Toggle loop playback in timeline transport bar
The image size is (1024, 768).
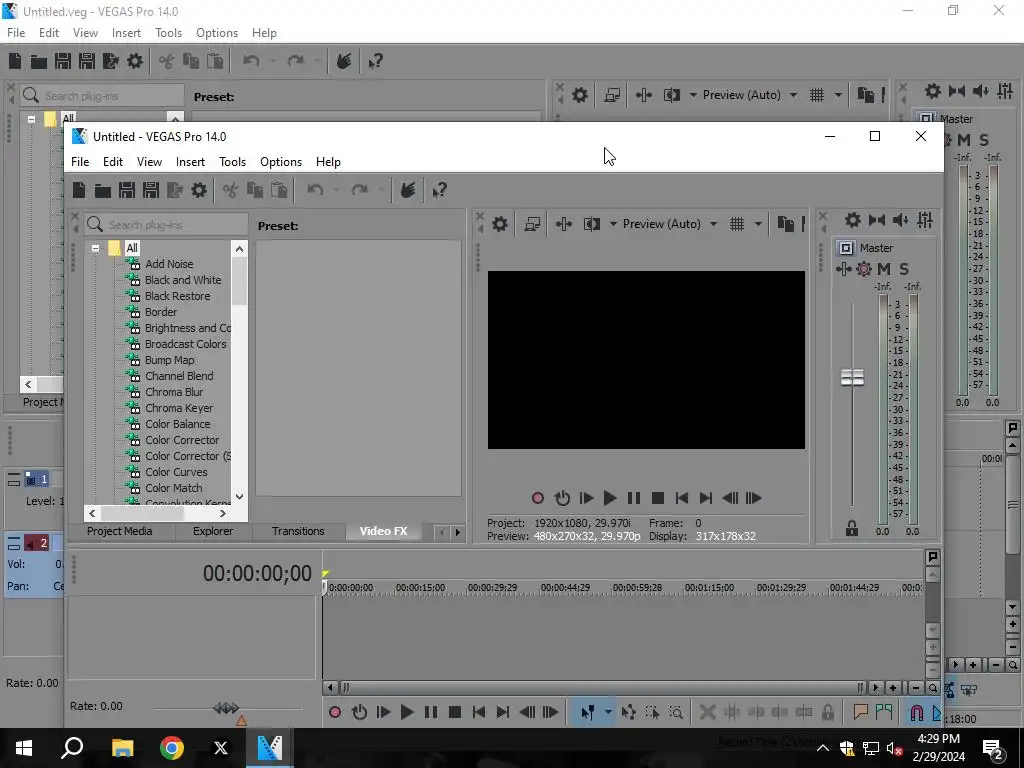(x=359, y=712)
